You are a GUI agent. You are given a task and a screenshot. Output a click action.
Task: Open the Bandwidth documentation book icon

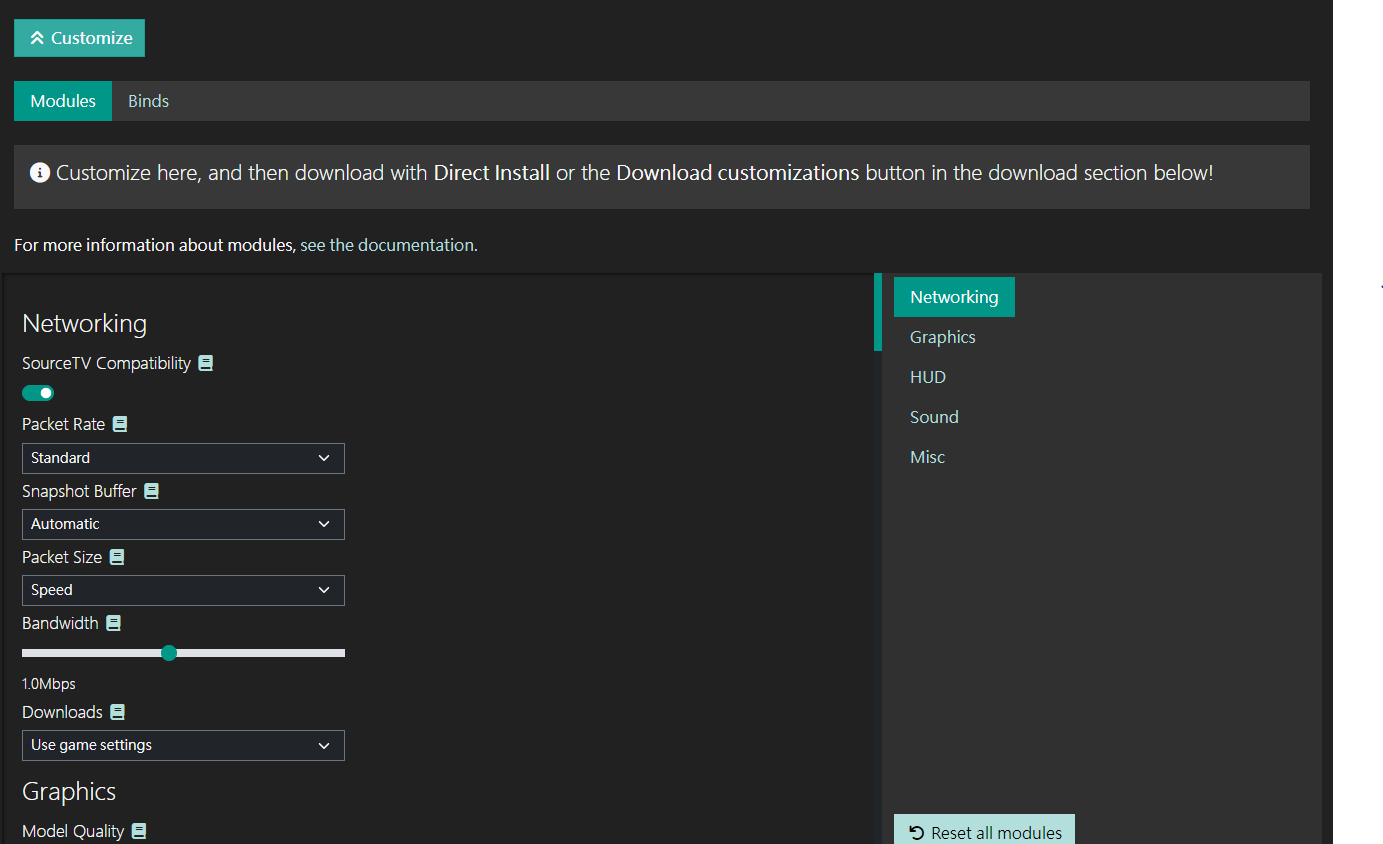click(x=114, y=623)
